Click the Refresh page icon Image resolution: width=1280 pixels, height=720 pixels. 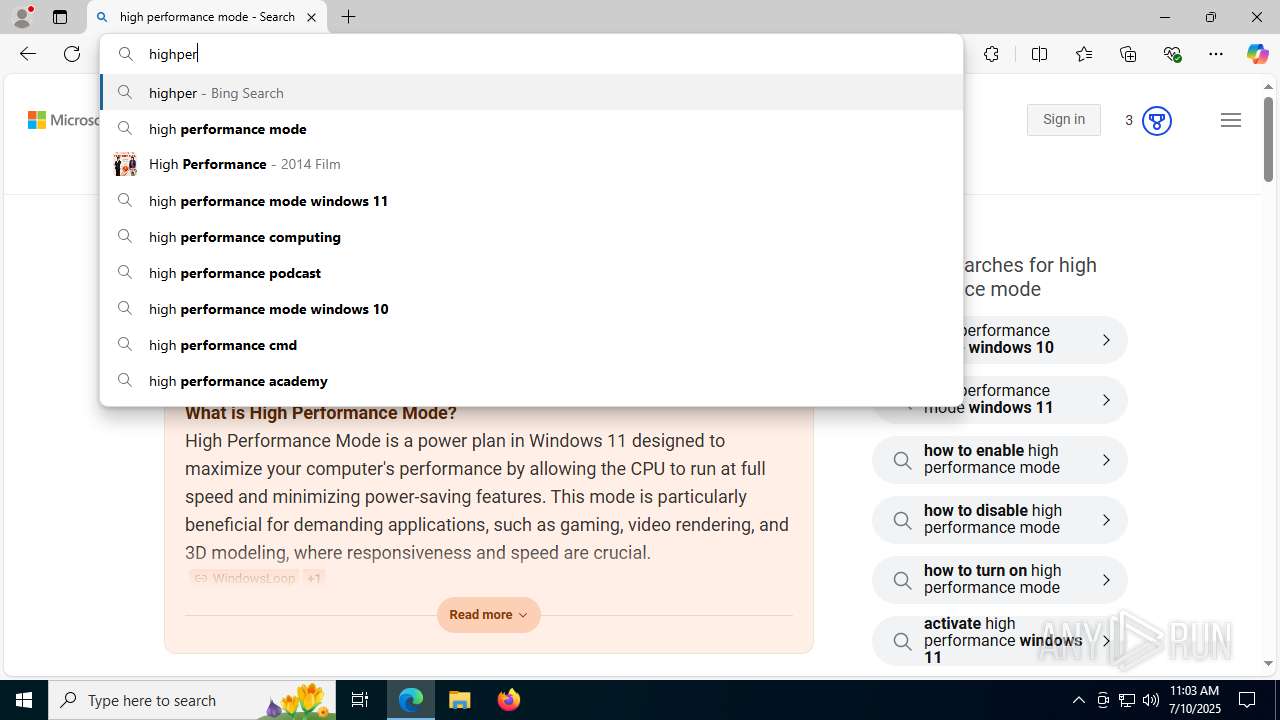point(72,54)
